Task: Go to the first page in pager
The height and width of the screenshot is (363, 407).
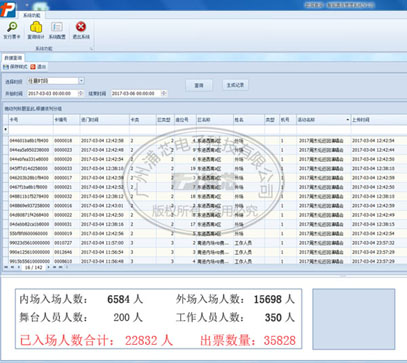Action: [x=6, y=267]
